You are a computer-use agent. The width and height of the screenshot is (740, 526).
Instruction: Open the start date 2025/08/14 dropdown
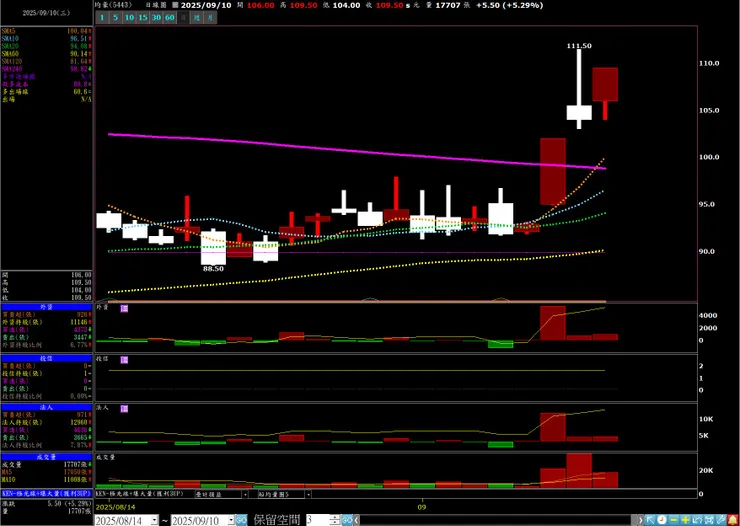click(154, 520)
